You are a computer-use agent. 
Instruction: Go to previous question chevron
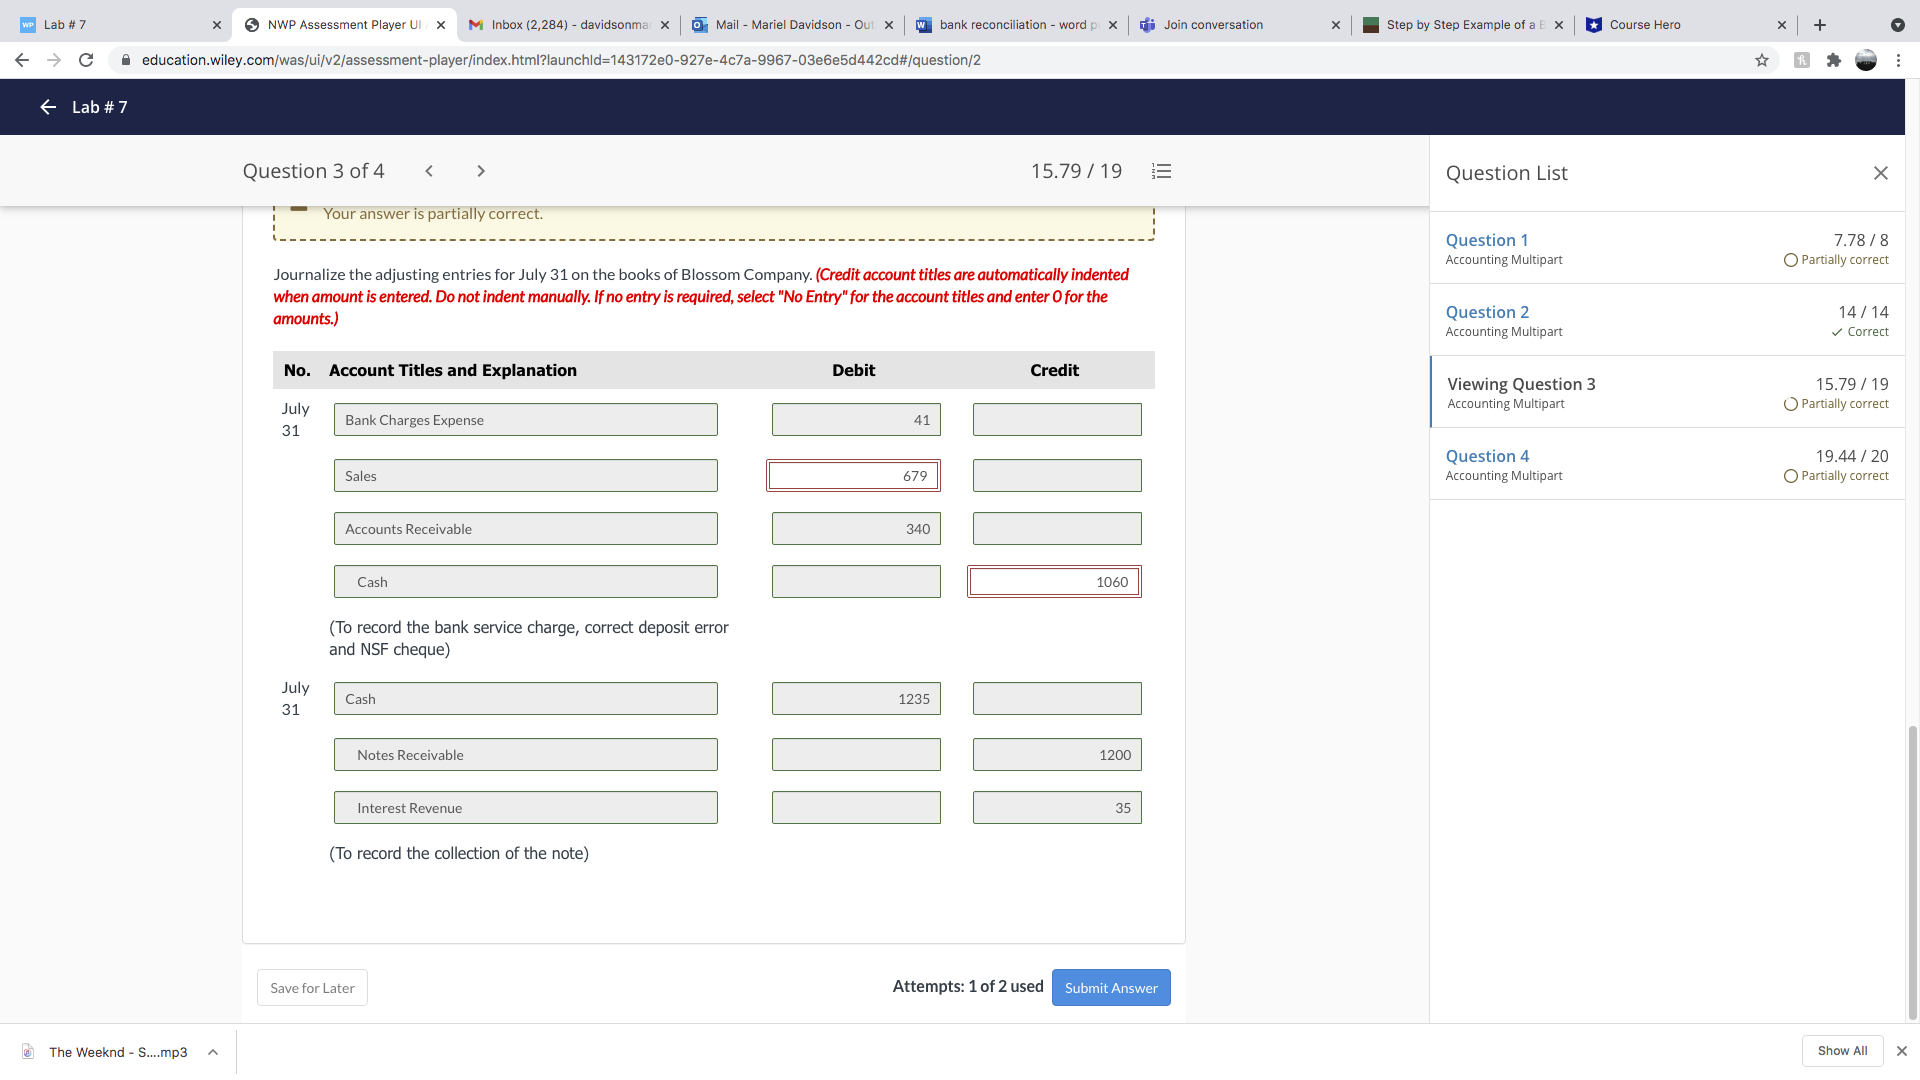coord(429,171)
